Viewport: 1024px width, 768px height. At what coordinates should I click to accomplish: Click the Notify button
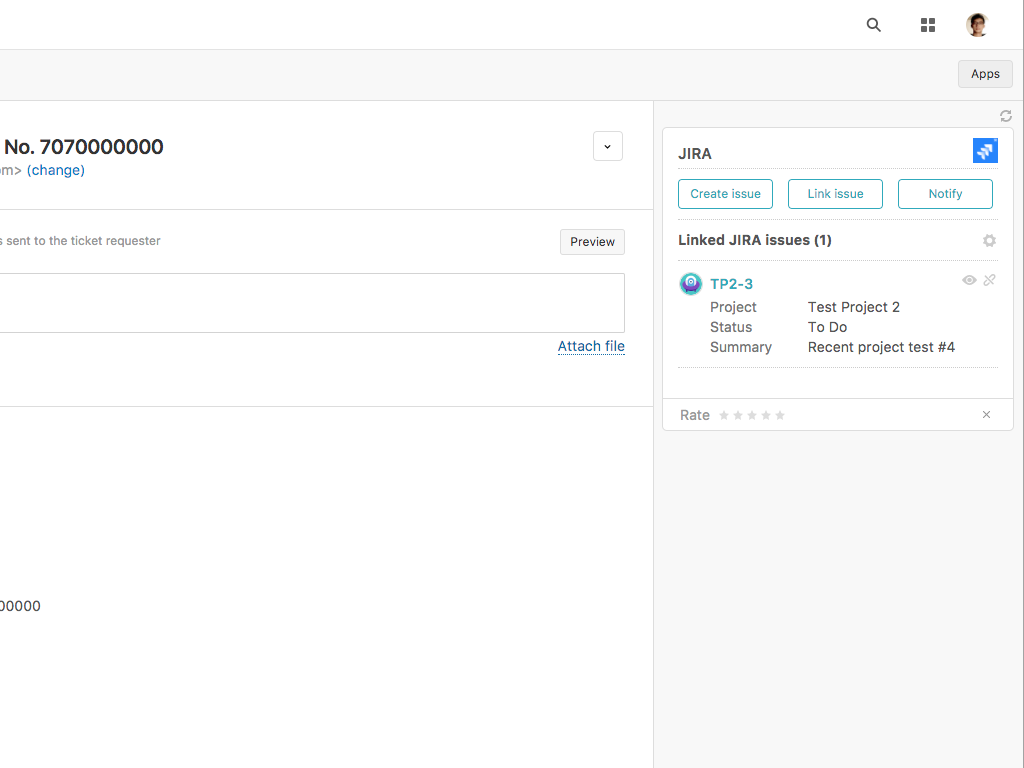945,194
